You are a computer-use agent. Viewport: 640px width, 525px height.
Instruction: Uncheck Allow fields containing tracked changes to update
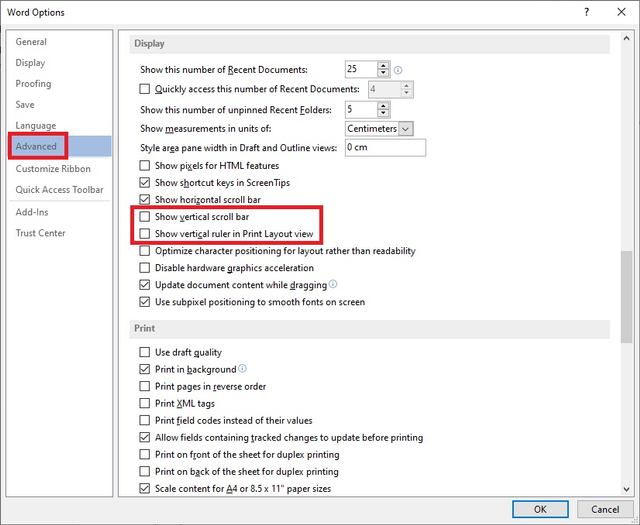(x=144, y=437)
